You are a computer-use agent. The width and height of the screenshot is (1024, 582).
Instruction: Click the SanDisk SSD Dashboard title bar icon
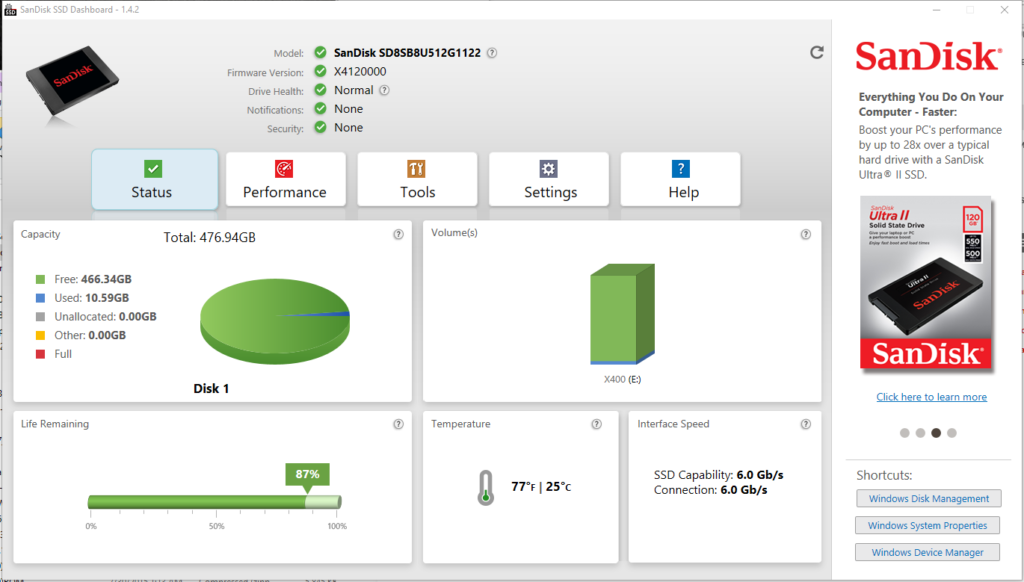(10, 10)
